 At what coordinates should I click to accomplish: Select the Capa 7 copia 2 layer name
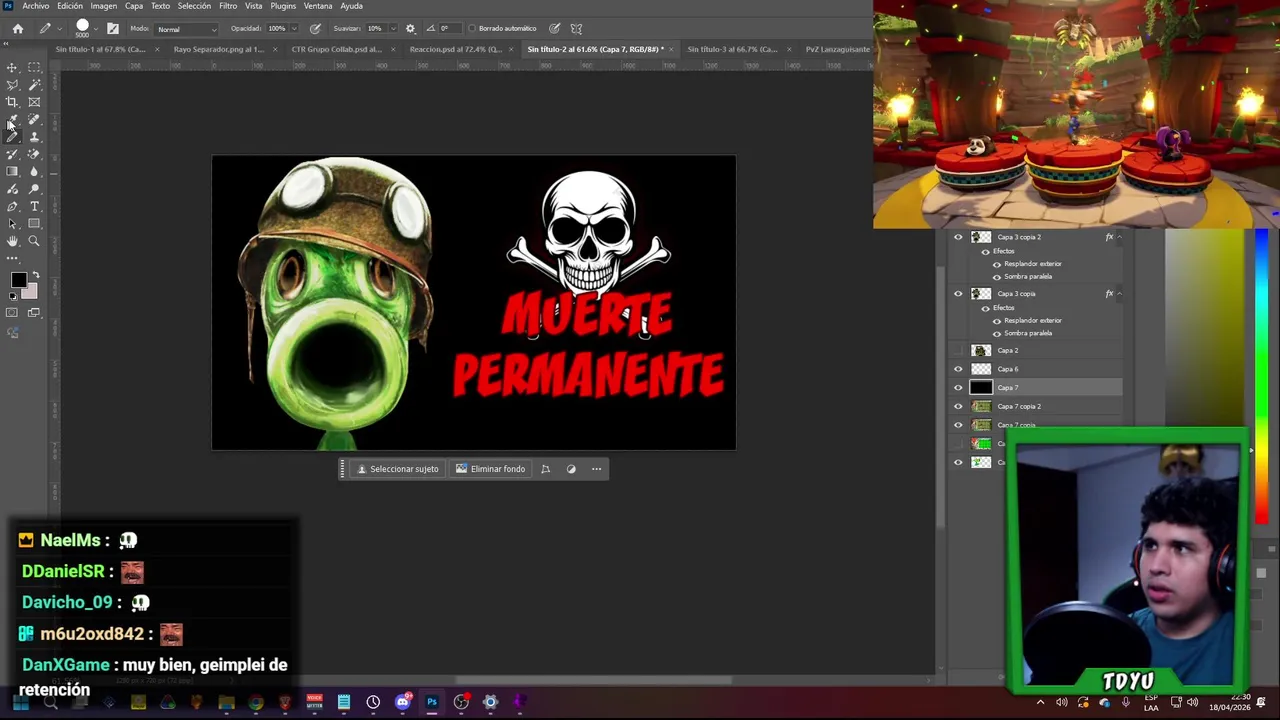[x=1019, y=407]
